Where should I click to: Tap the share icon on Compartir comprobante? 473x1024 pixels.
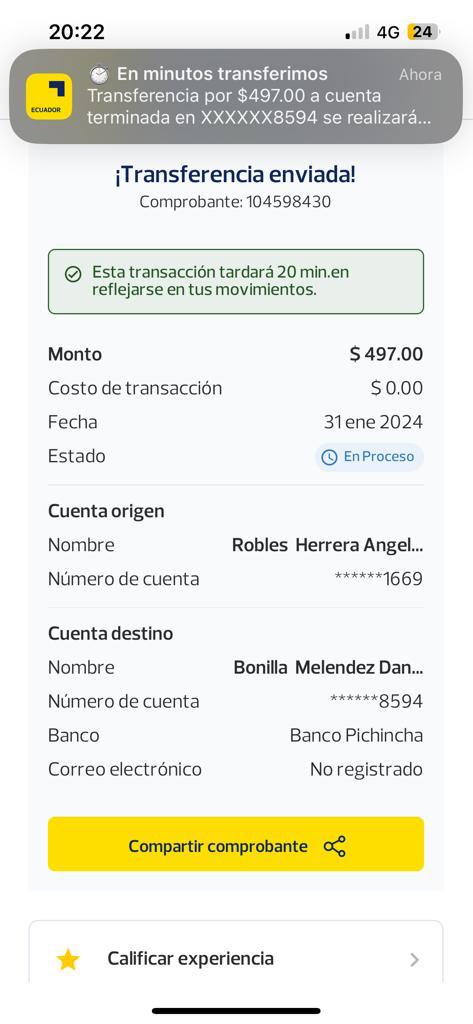point(334,846)
